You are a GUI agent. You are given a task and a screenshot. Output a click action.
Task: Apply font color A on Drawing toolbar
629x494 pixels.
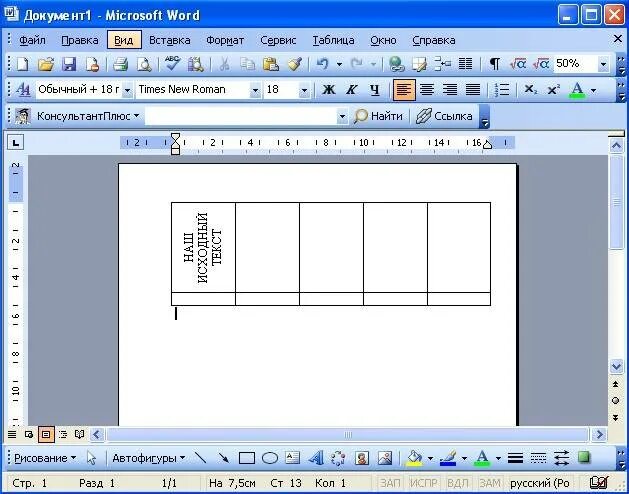[482, 458]
